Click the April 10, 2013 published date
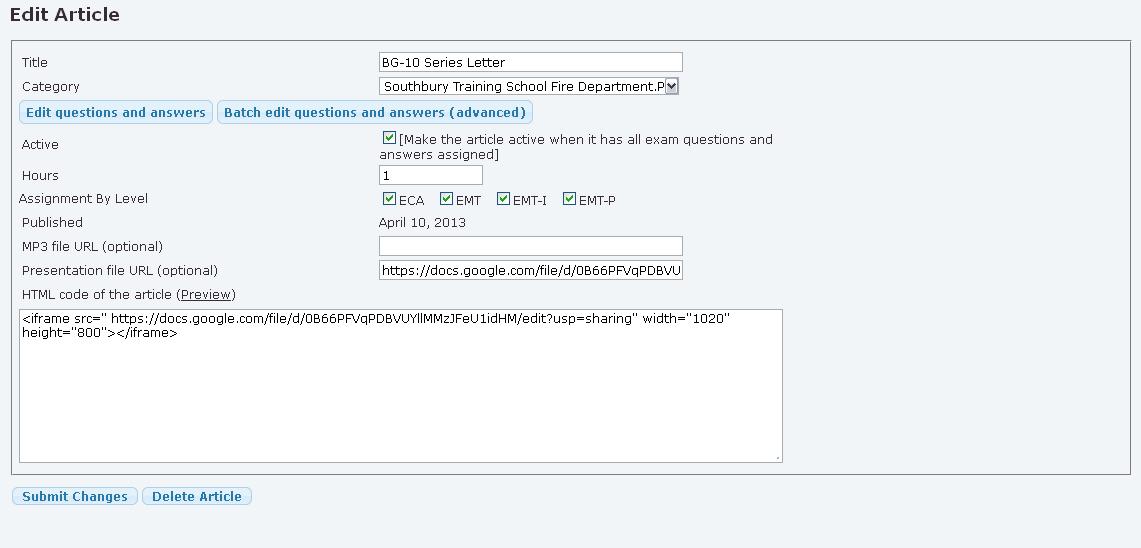This screenshot has width=1141, height=548. point(422,222)
